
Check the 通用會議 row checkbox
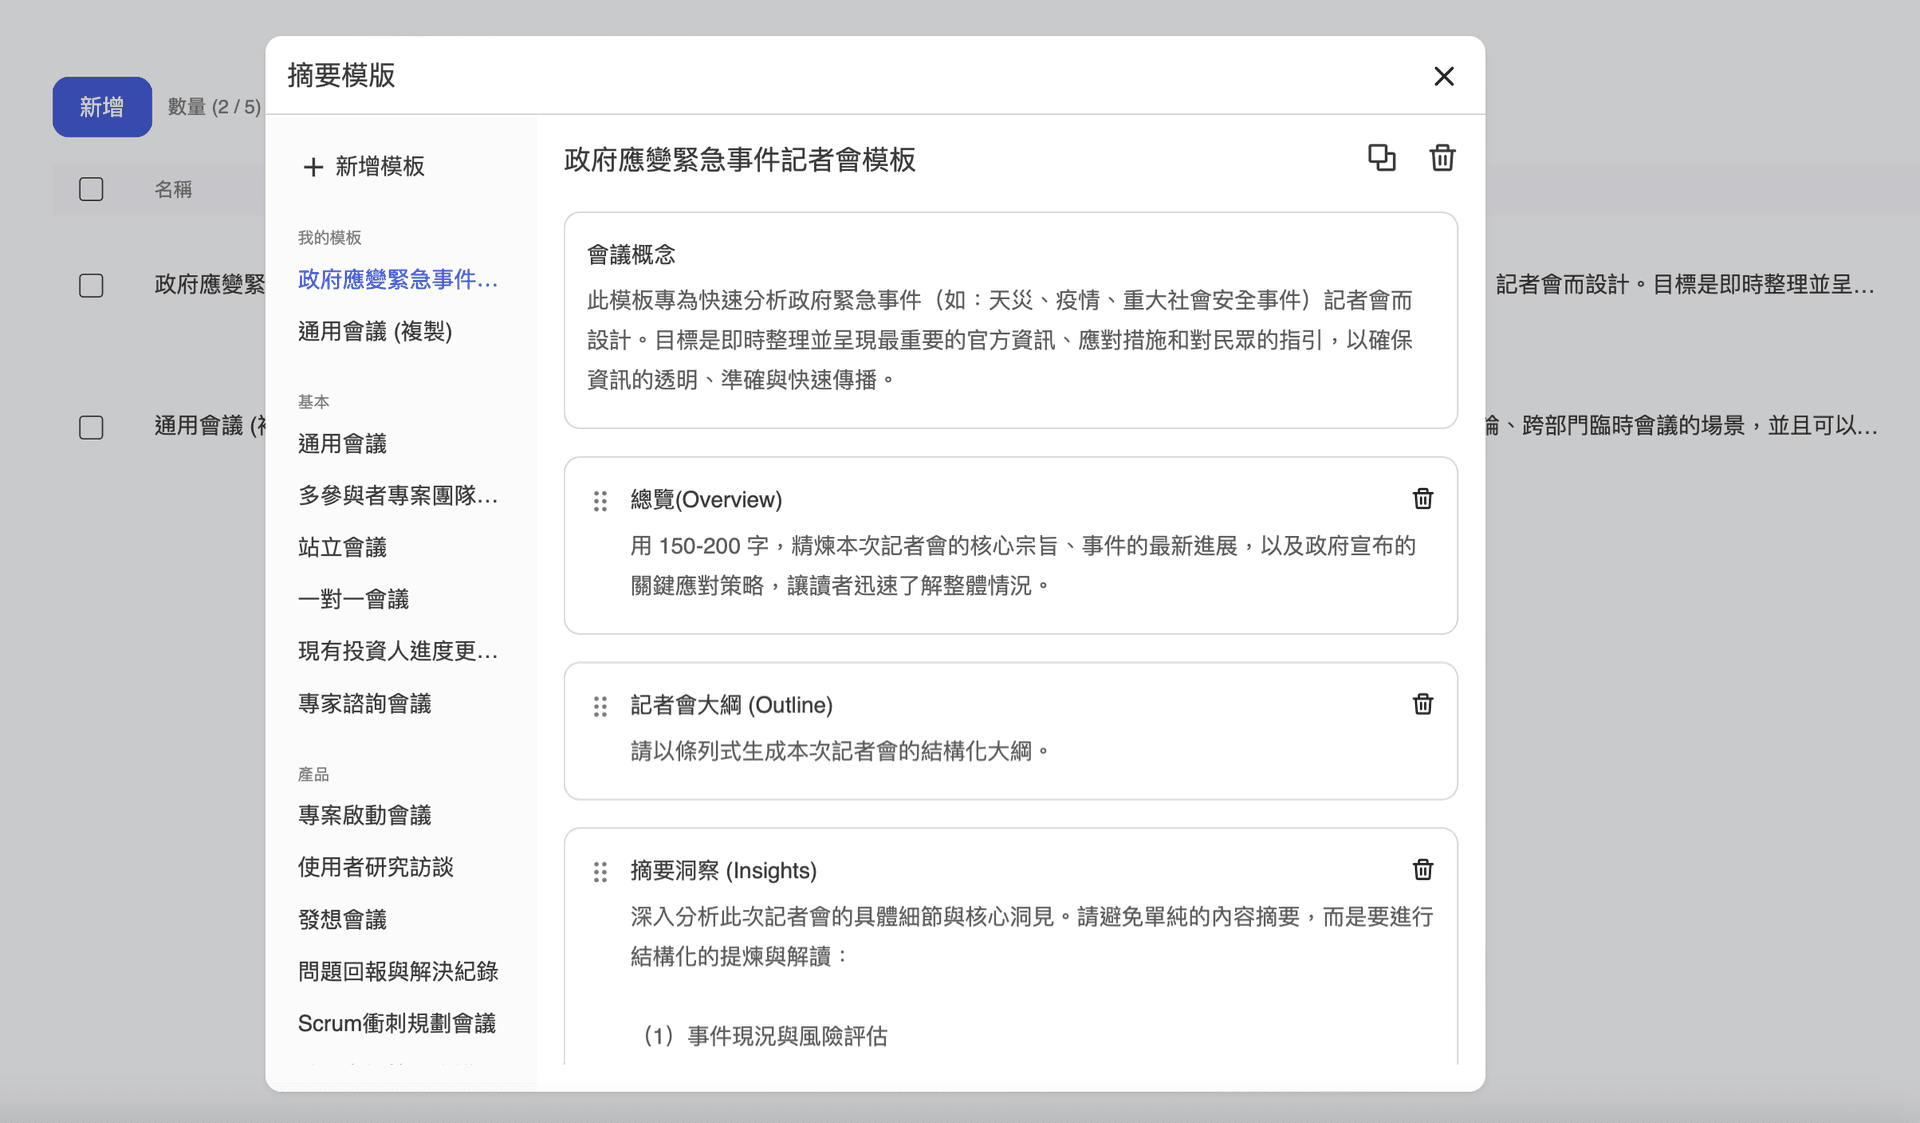pyautogui.click(x=91, y=428)
